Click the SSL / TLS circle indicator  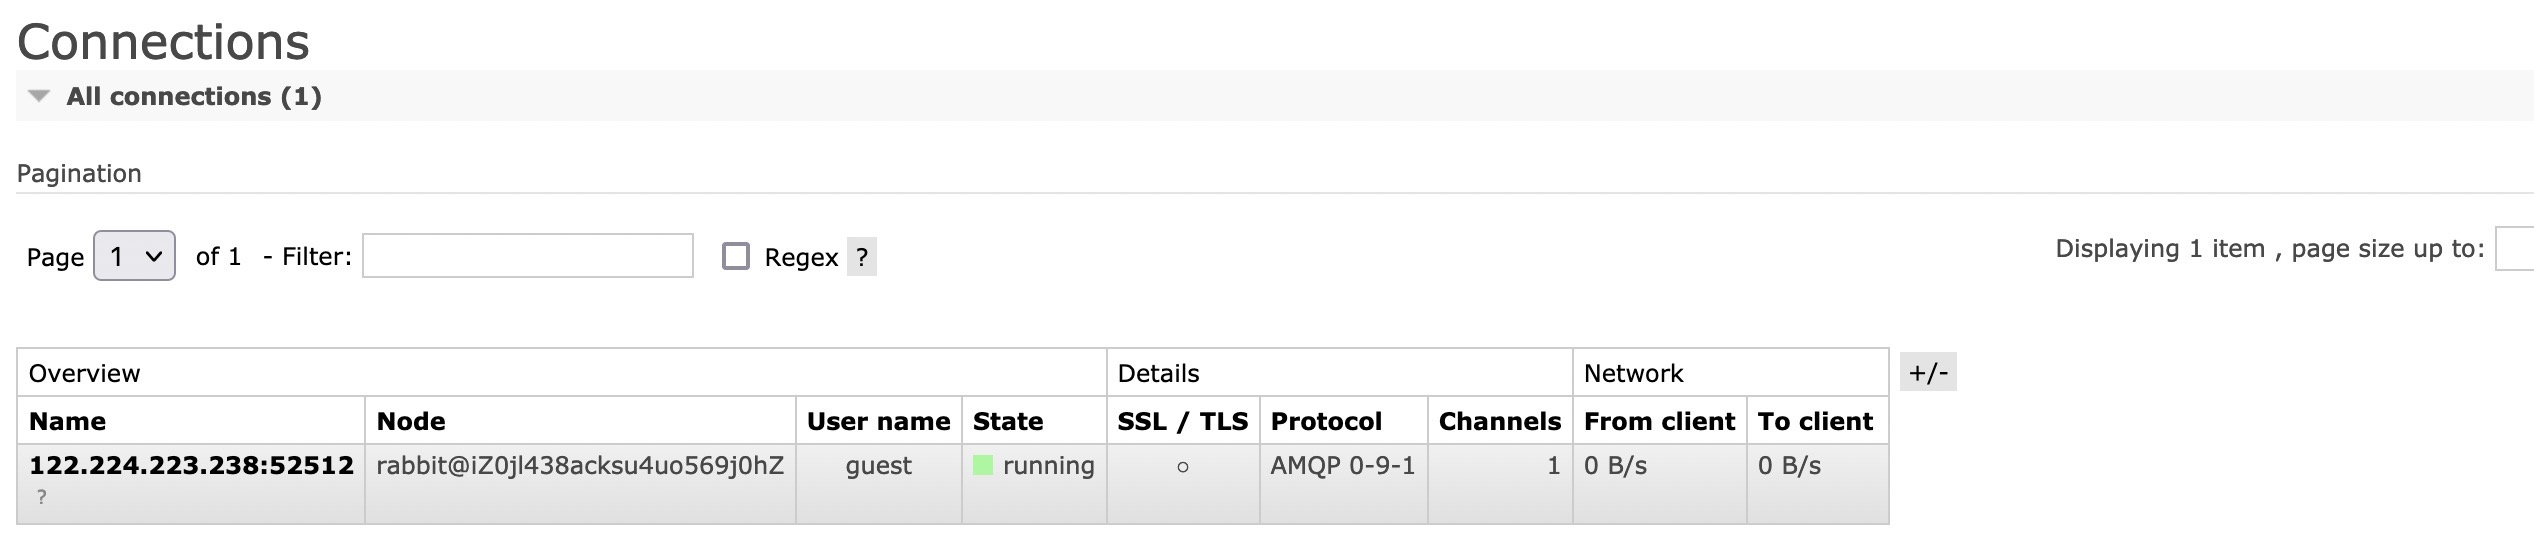(x=1183, y=467)
